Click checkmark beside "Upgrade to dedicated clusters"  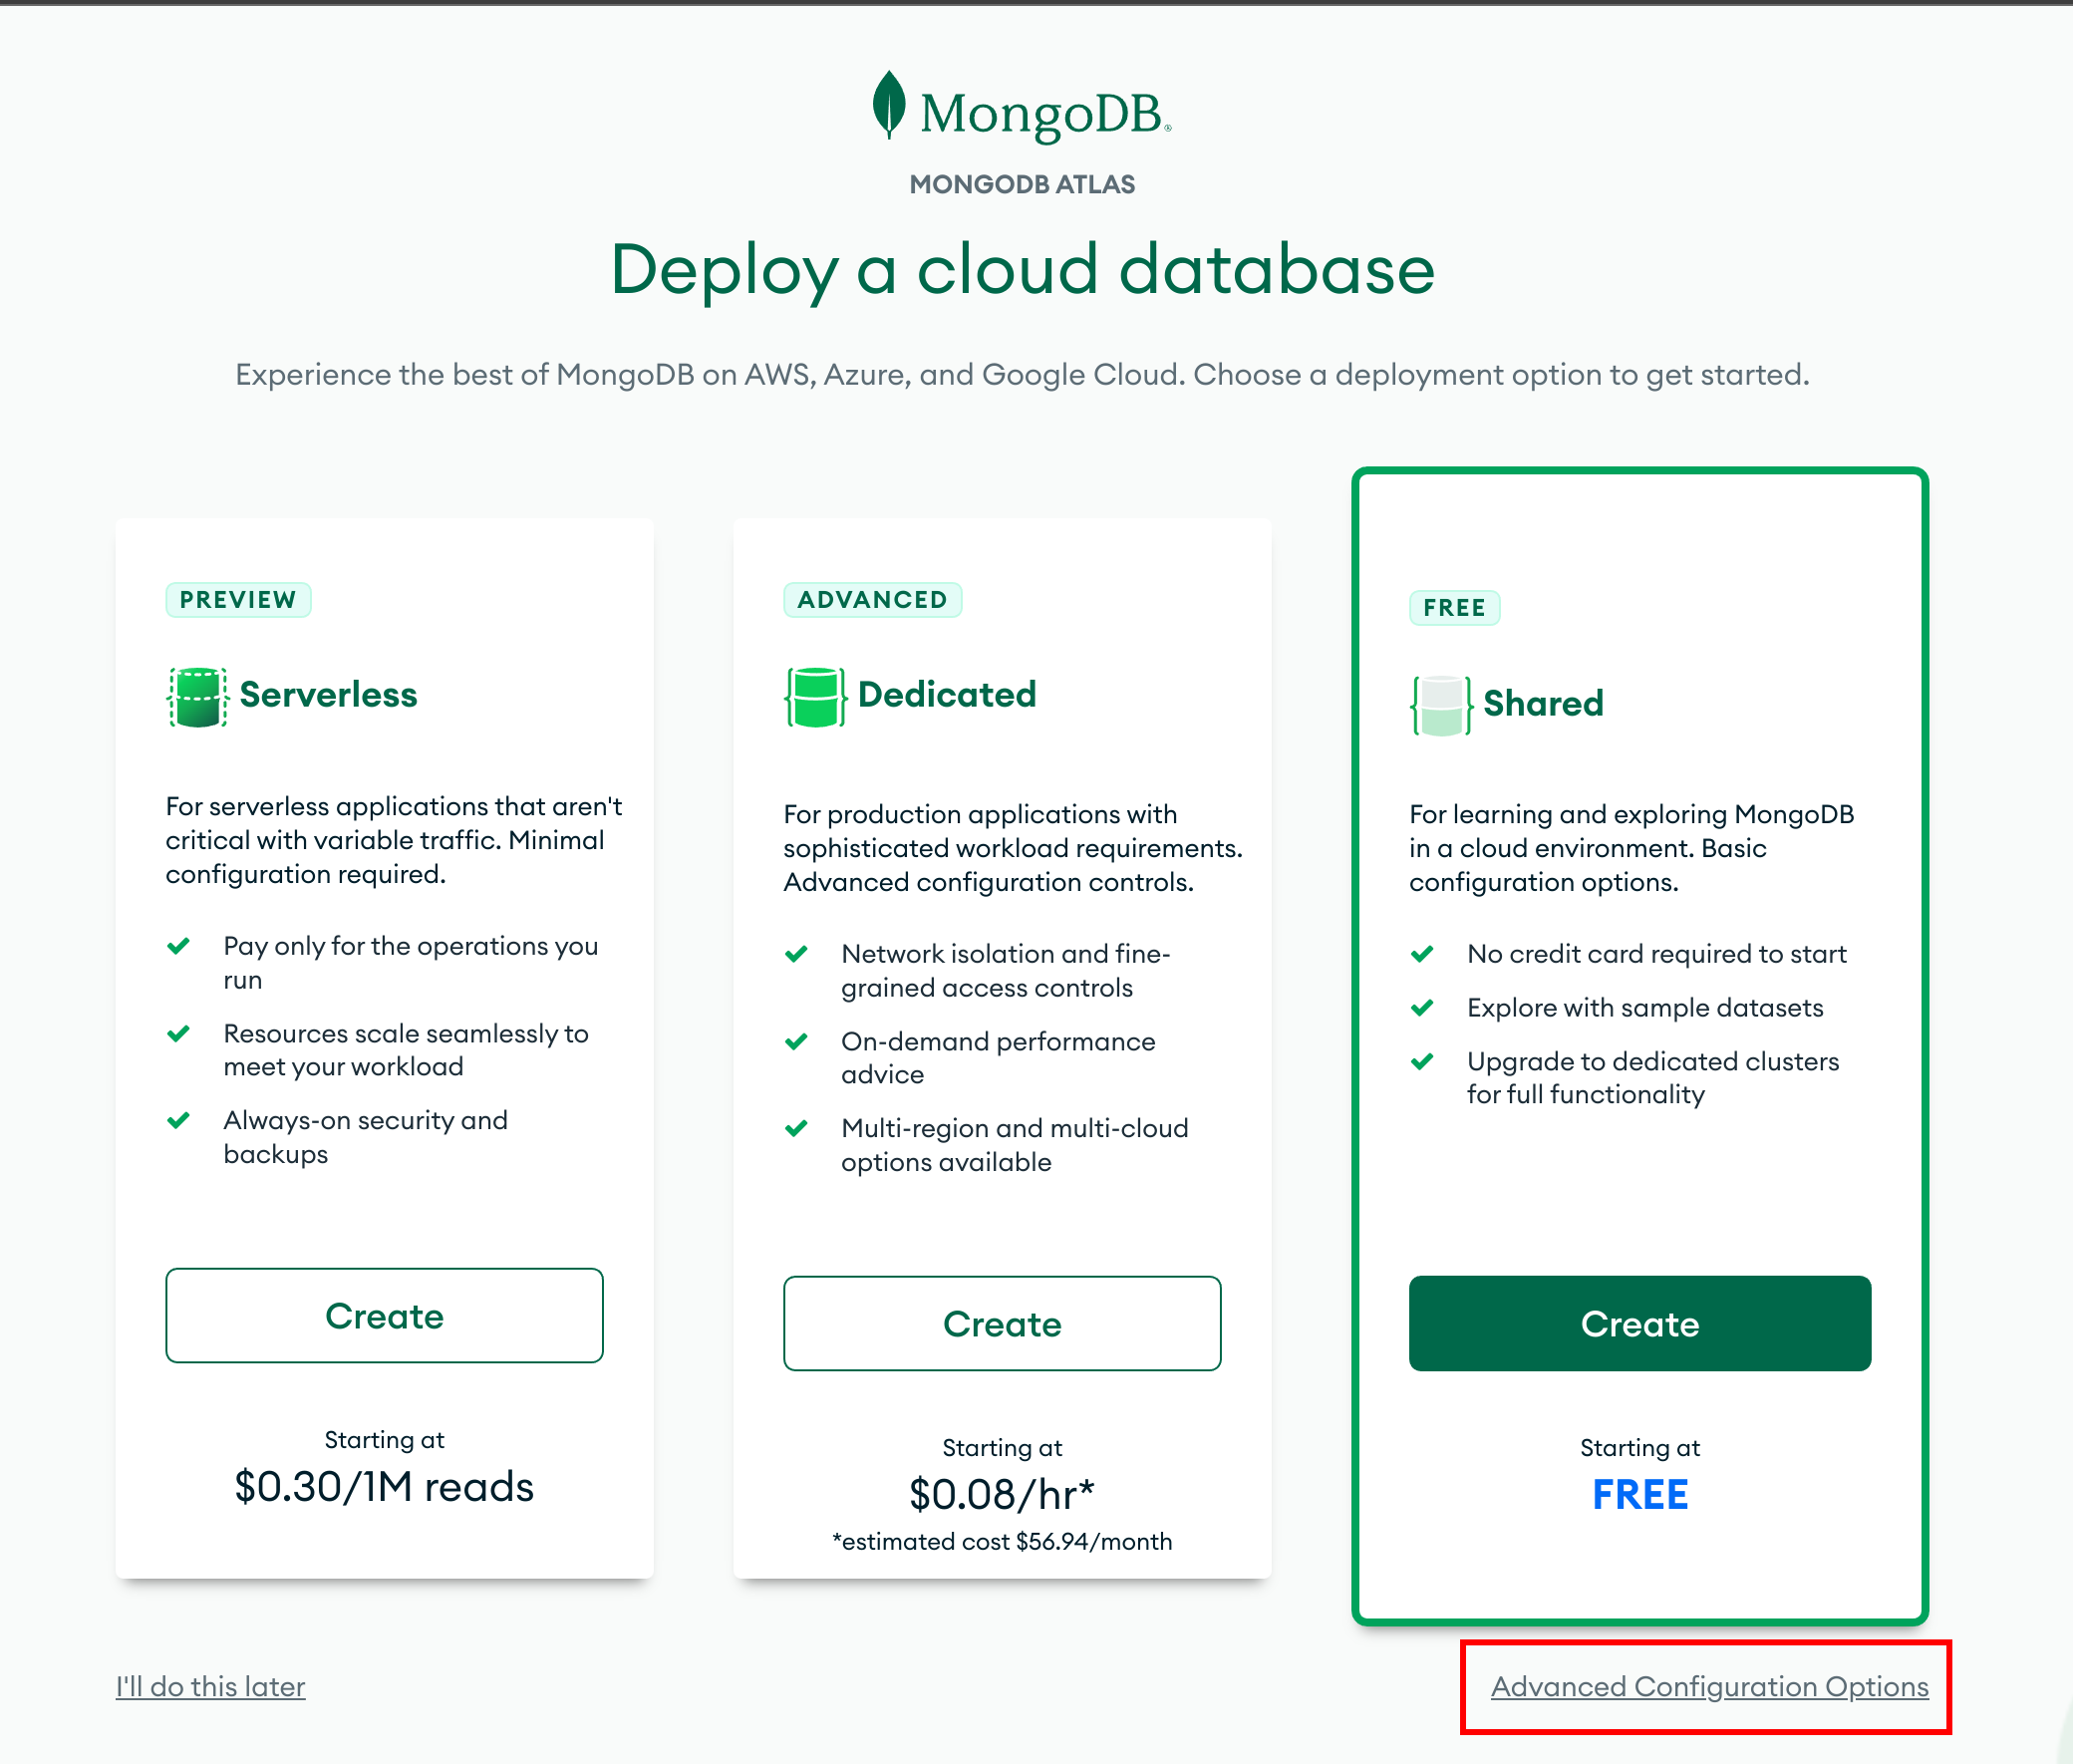pyautogui.click(x=1422, y=1062)
